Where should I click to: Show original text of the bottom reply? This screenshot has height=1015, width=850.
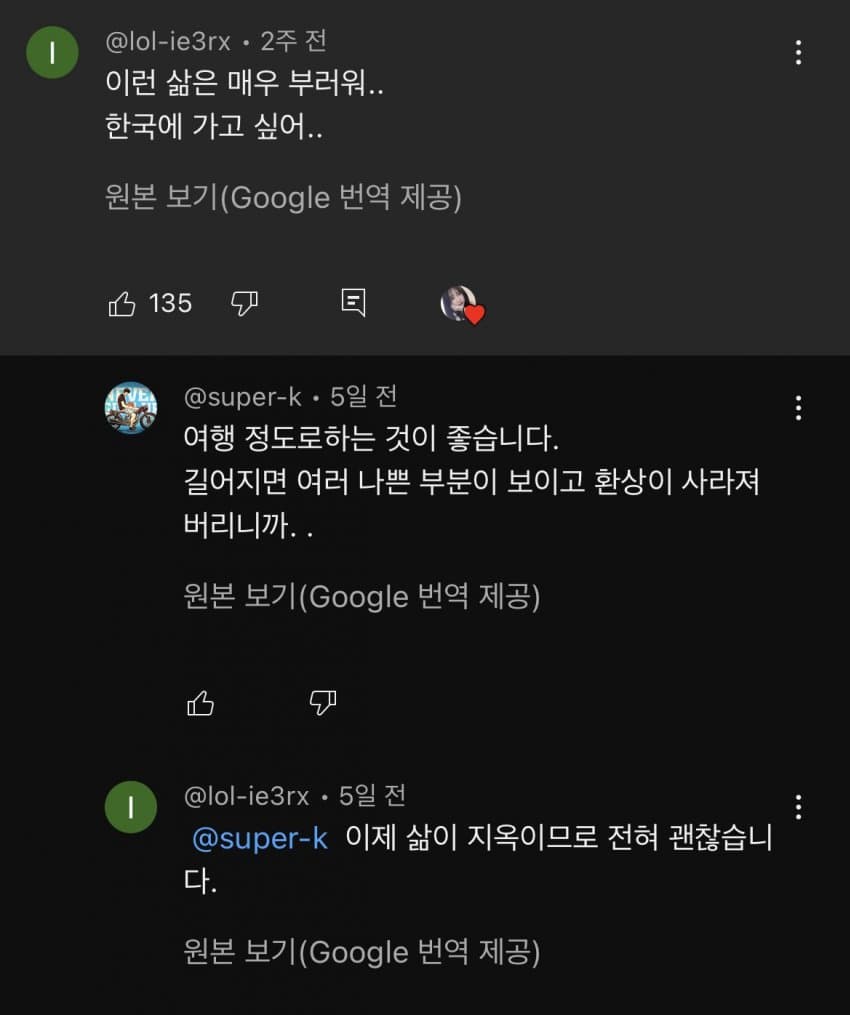(x=362, y=951)
